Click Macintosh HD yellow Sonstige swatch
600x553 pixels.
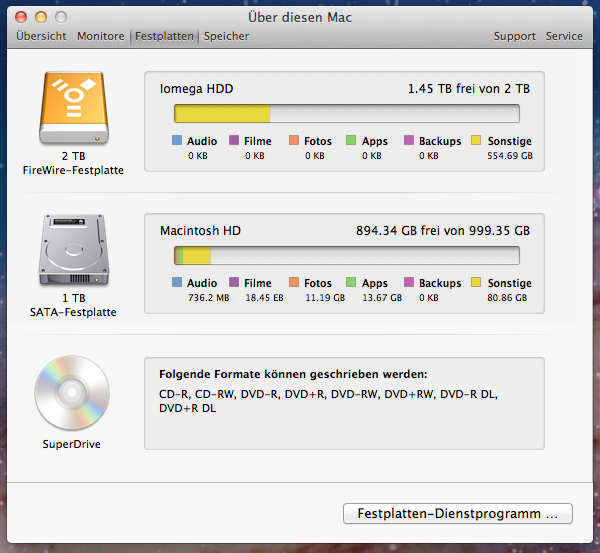point(476,282)
